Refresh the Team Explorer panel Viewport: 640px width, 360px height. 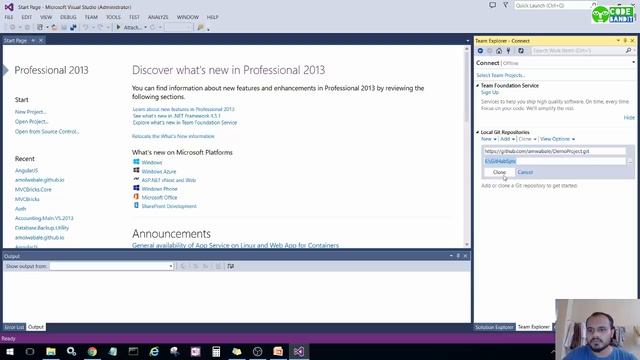[521, 51]
